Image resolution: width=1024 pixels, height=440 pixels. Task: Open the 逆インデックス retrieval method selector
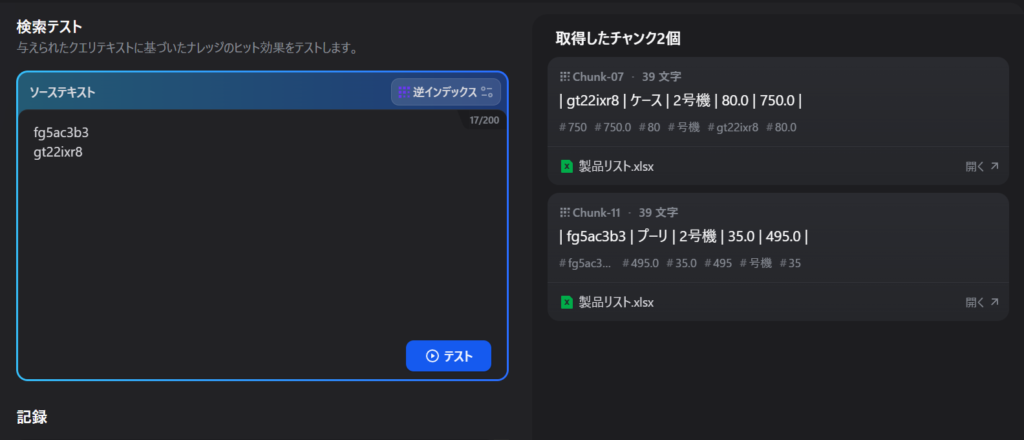click(x=445, y=92)
